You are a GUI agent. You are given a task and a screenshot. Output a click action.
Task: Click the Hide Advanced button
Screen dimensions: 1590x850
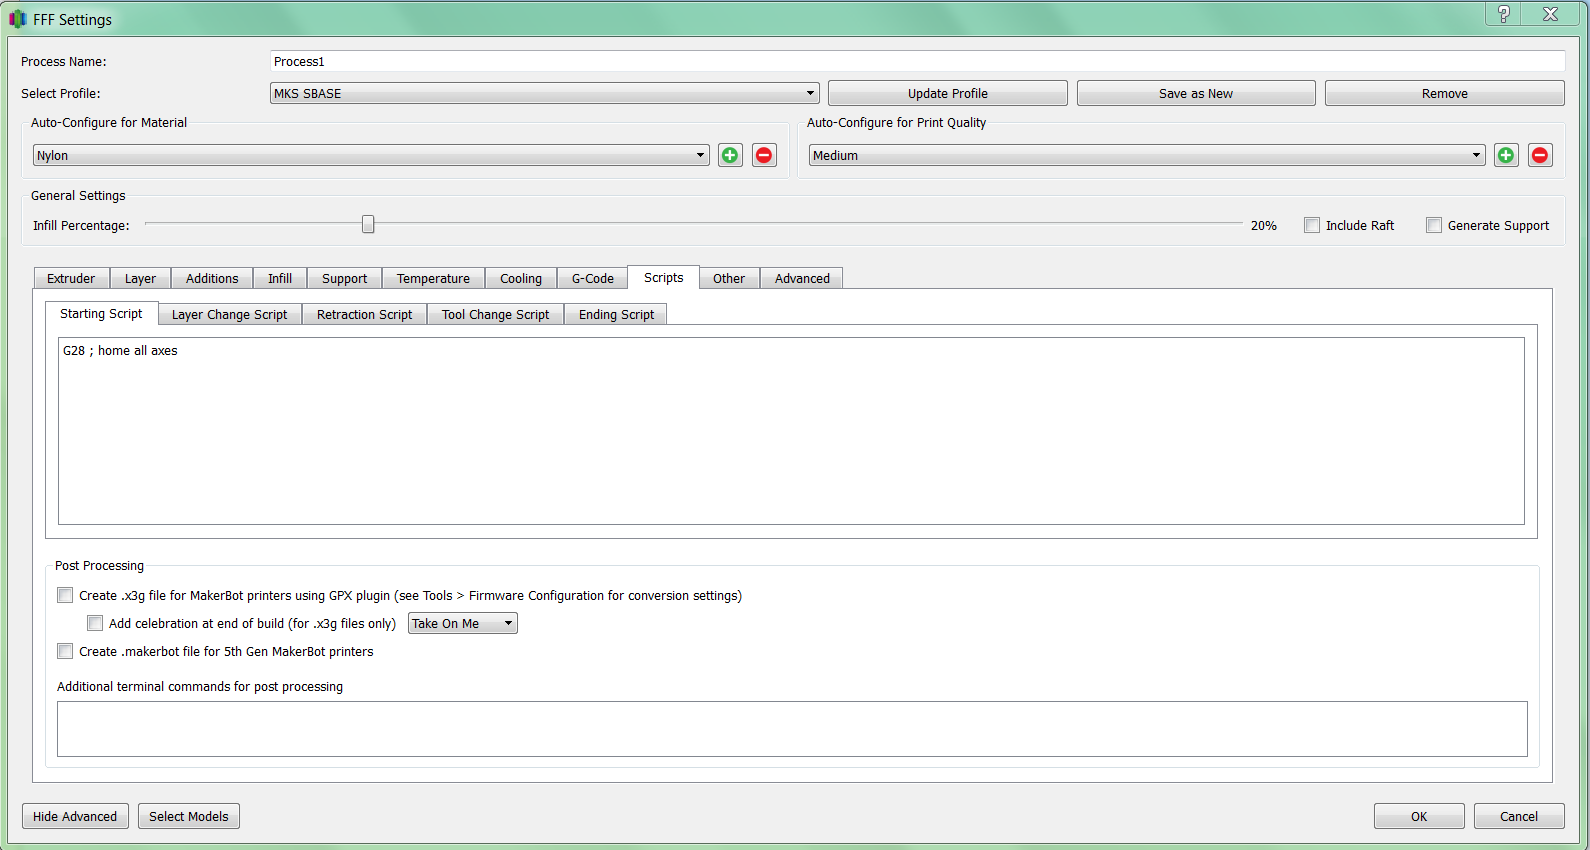tap(75, 816)
